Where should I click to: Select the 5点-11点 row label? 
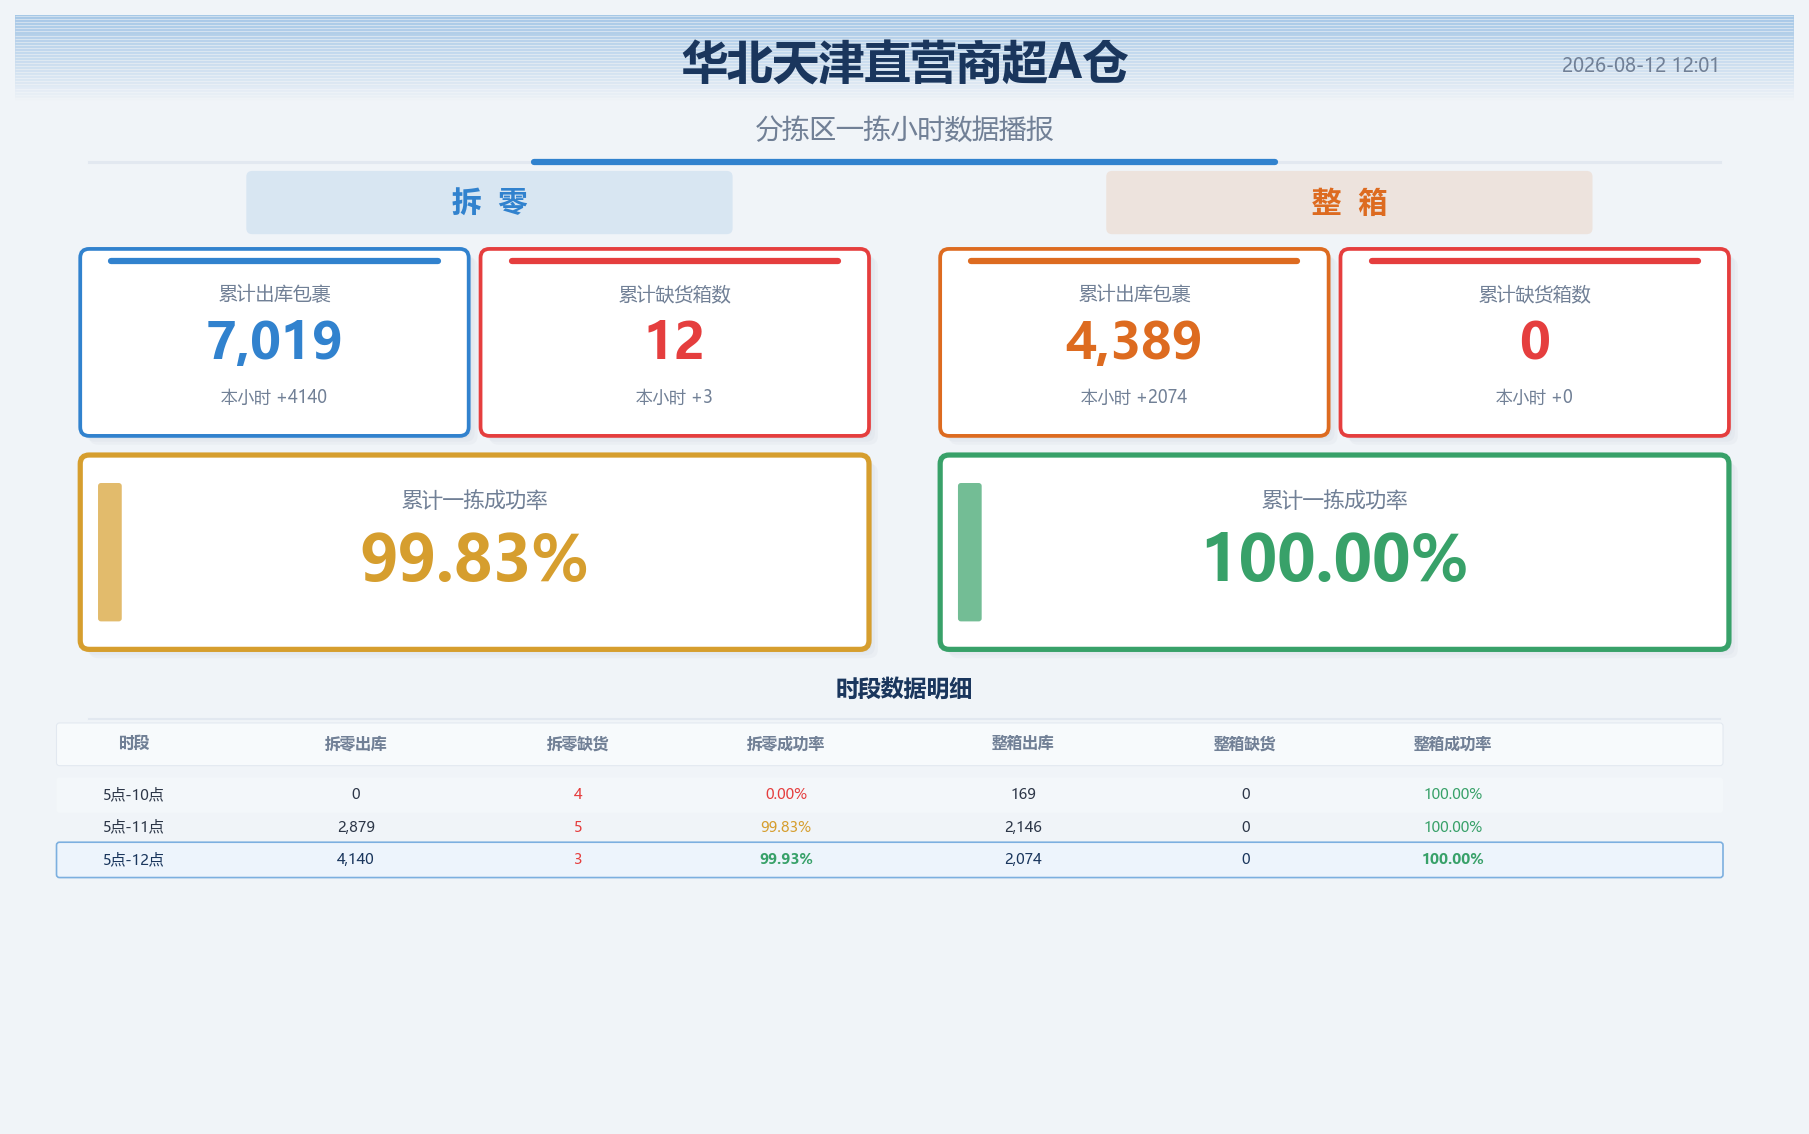134,827
